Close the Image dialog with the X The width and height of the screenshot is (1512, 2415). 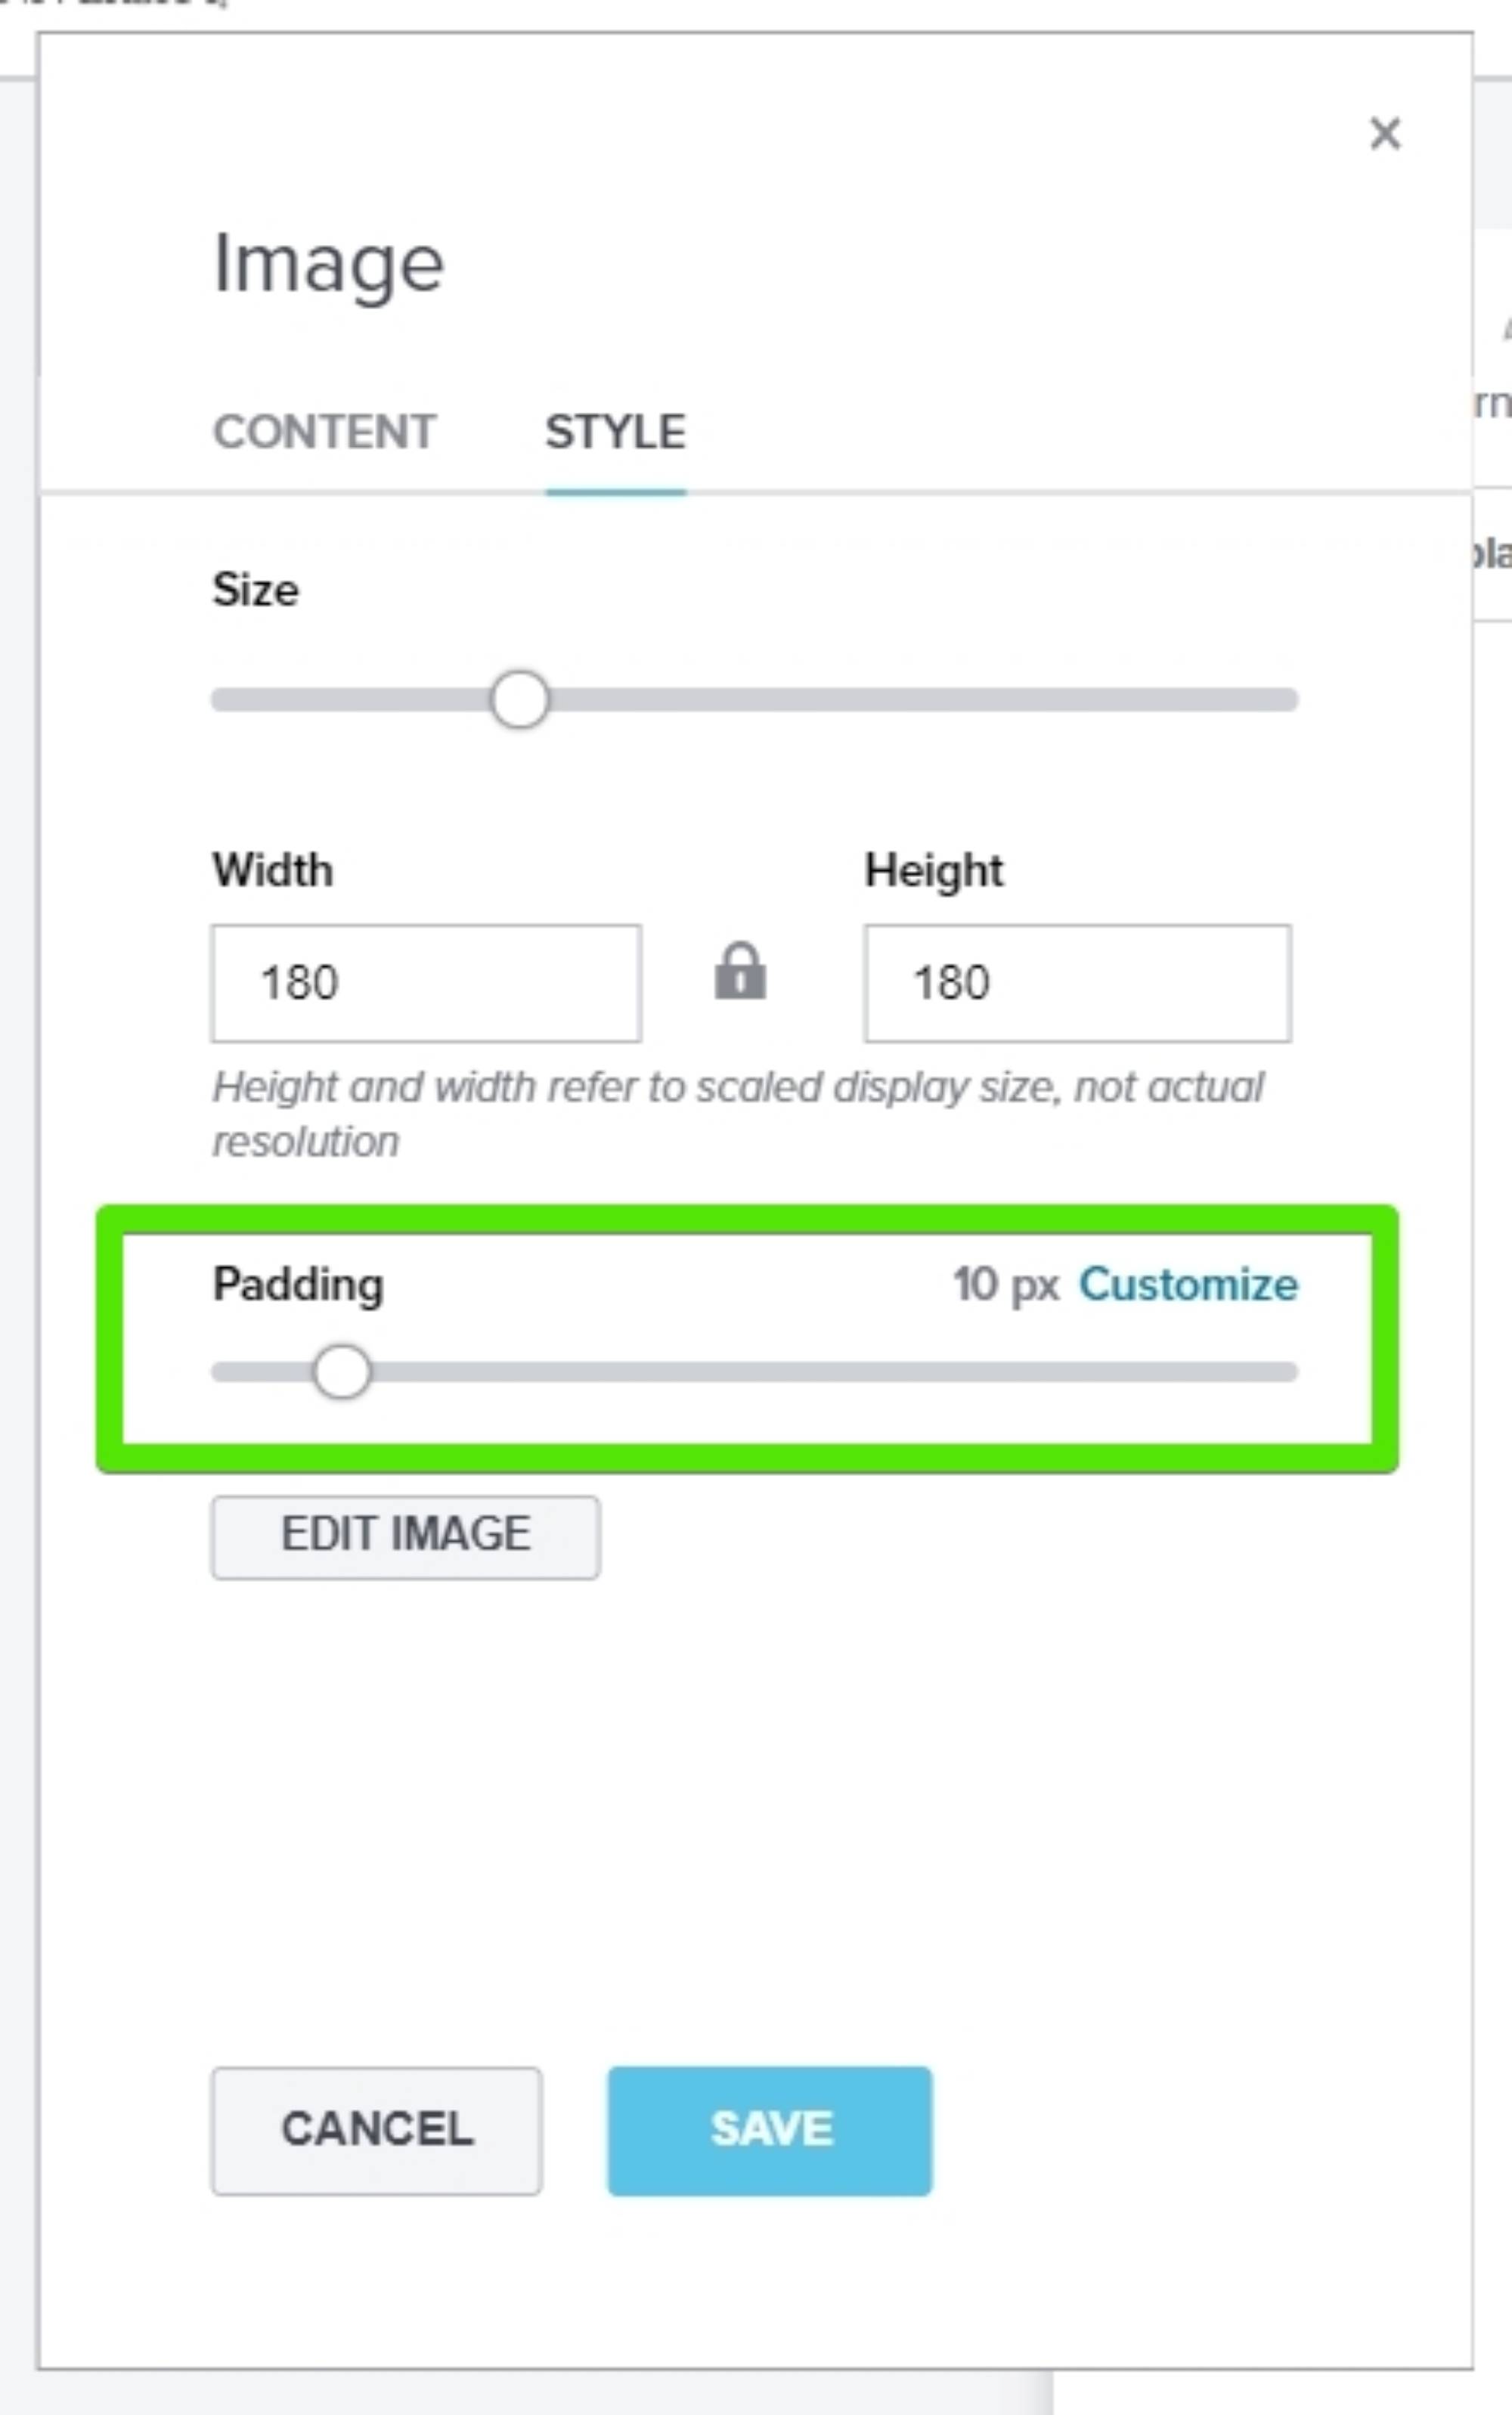1385,133
